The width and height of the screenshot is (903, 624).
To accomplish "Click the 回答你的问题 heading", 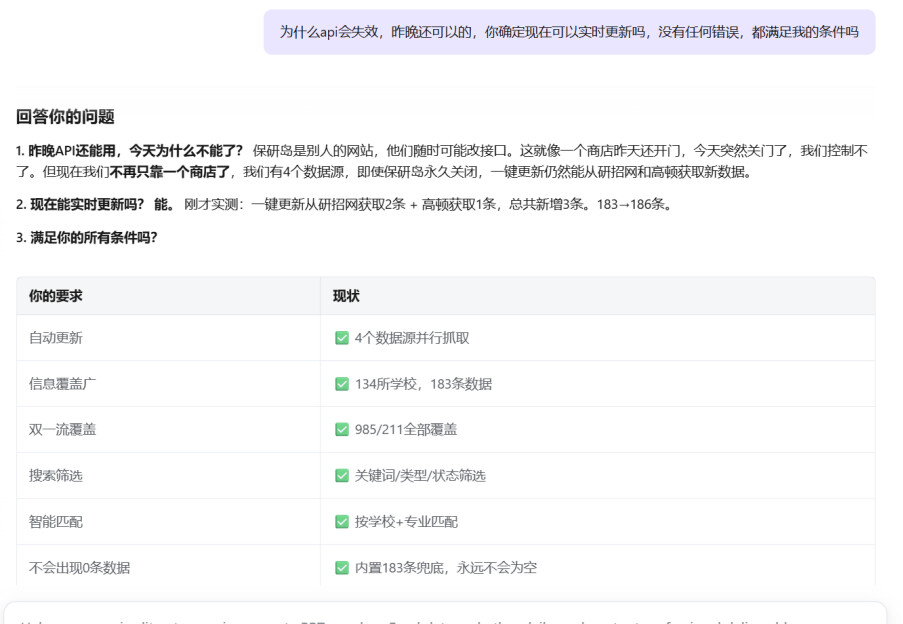I will coord(65,117).
